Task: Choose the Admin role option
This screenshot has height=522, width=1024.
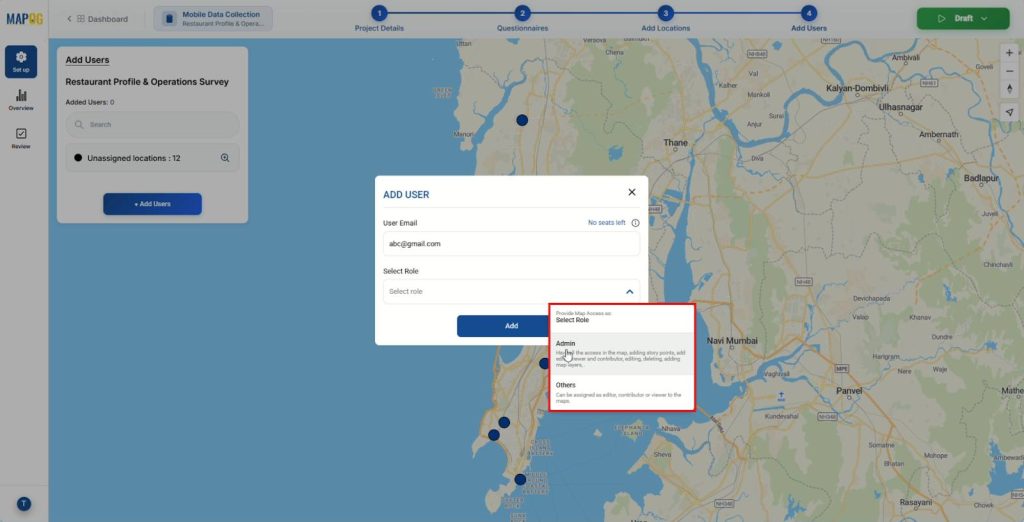Action: pyautogui.click(x=621, y=353)
